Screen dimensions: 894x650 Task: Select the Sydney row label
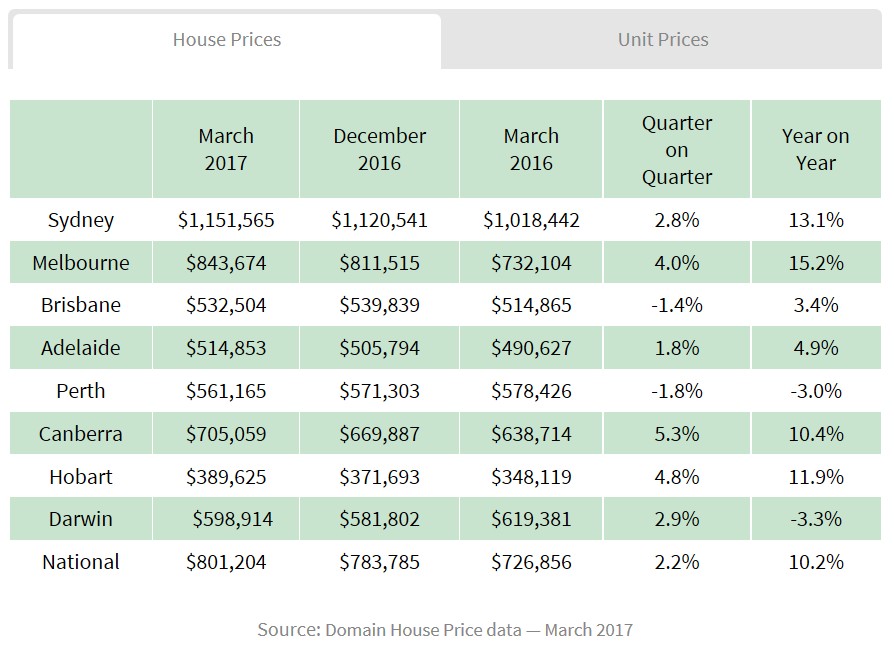click(81, 220)
